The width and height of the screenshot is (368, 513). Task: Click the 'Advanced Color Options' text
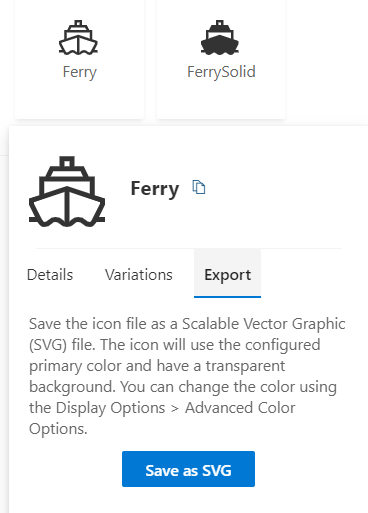coord(162,418)
